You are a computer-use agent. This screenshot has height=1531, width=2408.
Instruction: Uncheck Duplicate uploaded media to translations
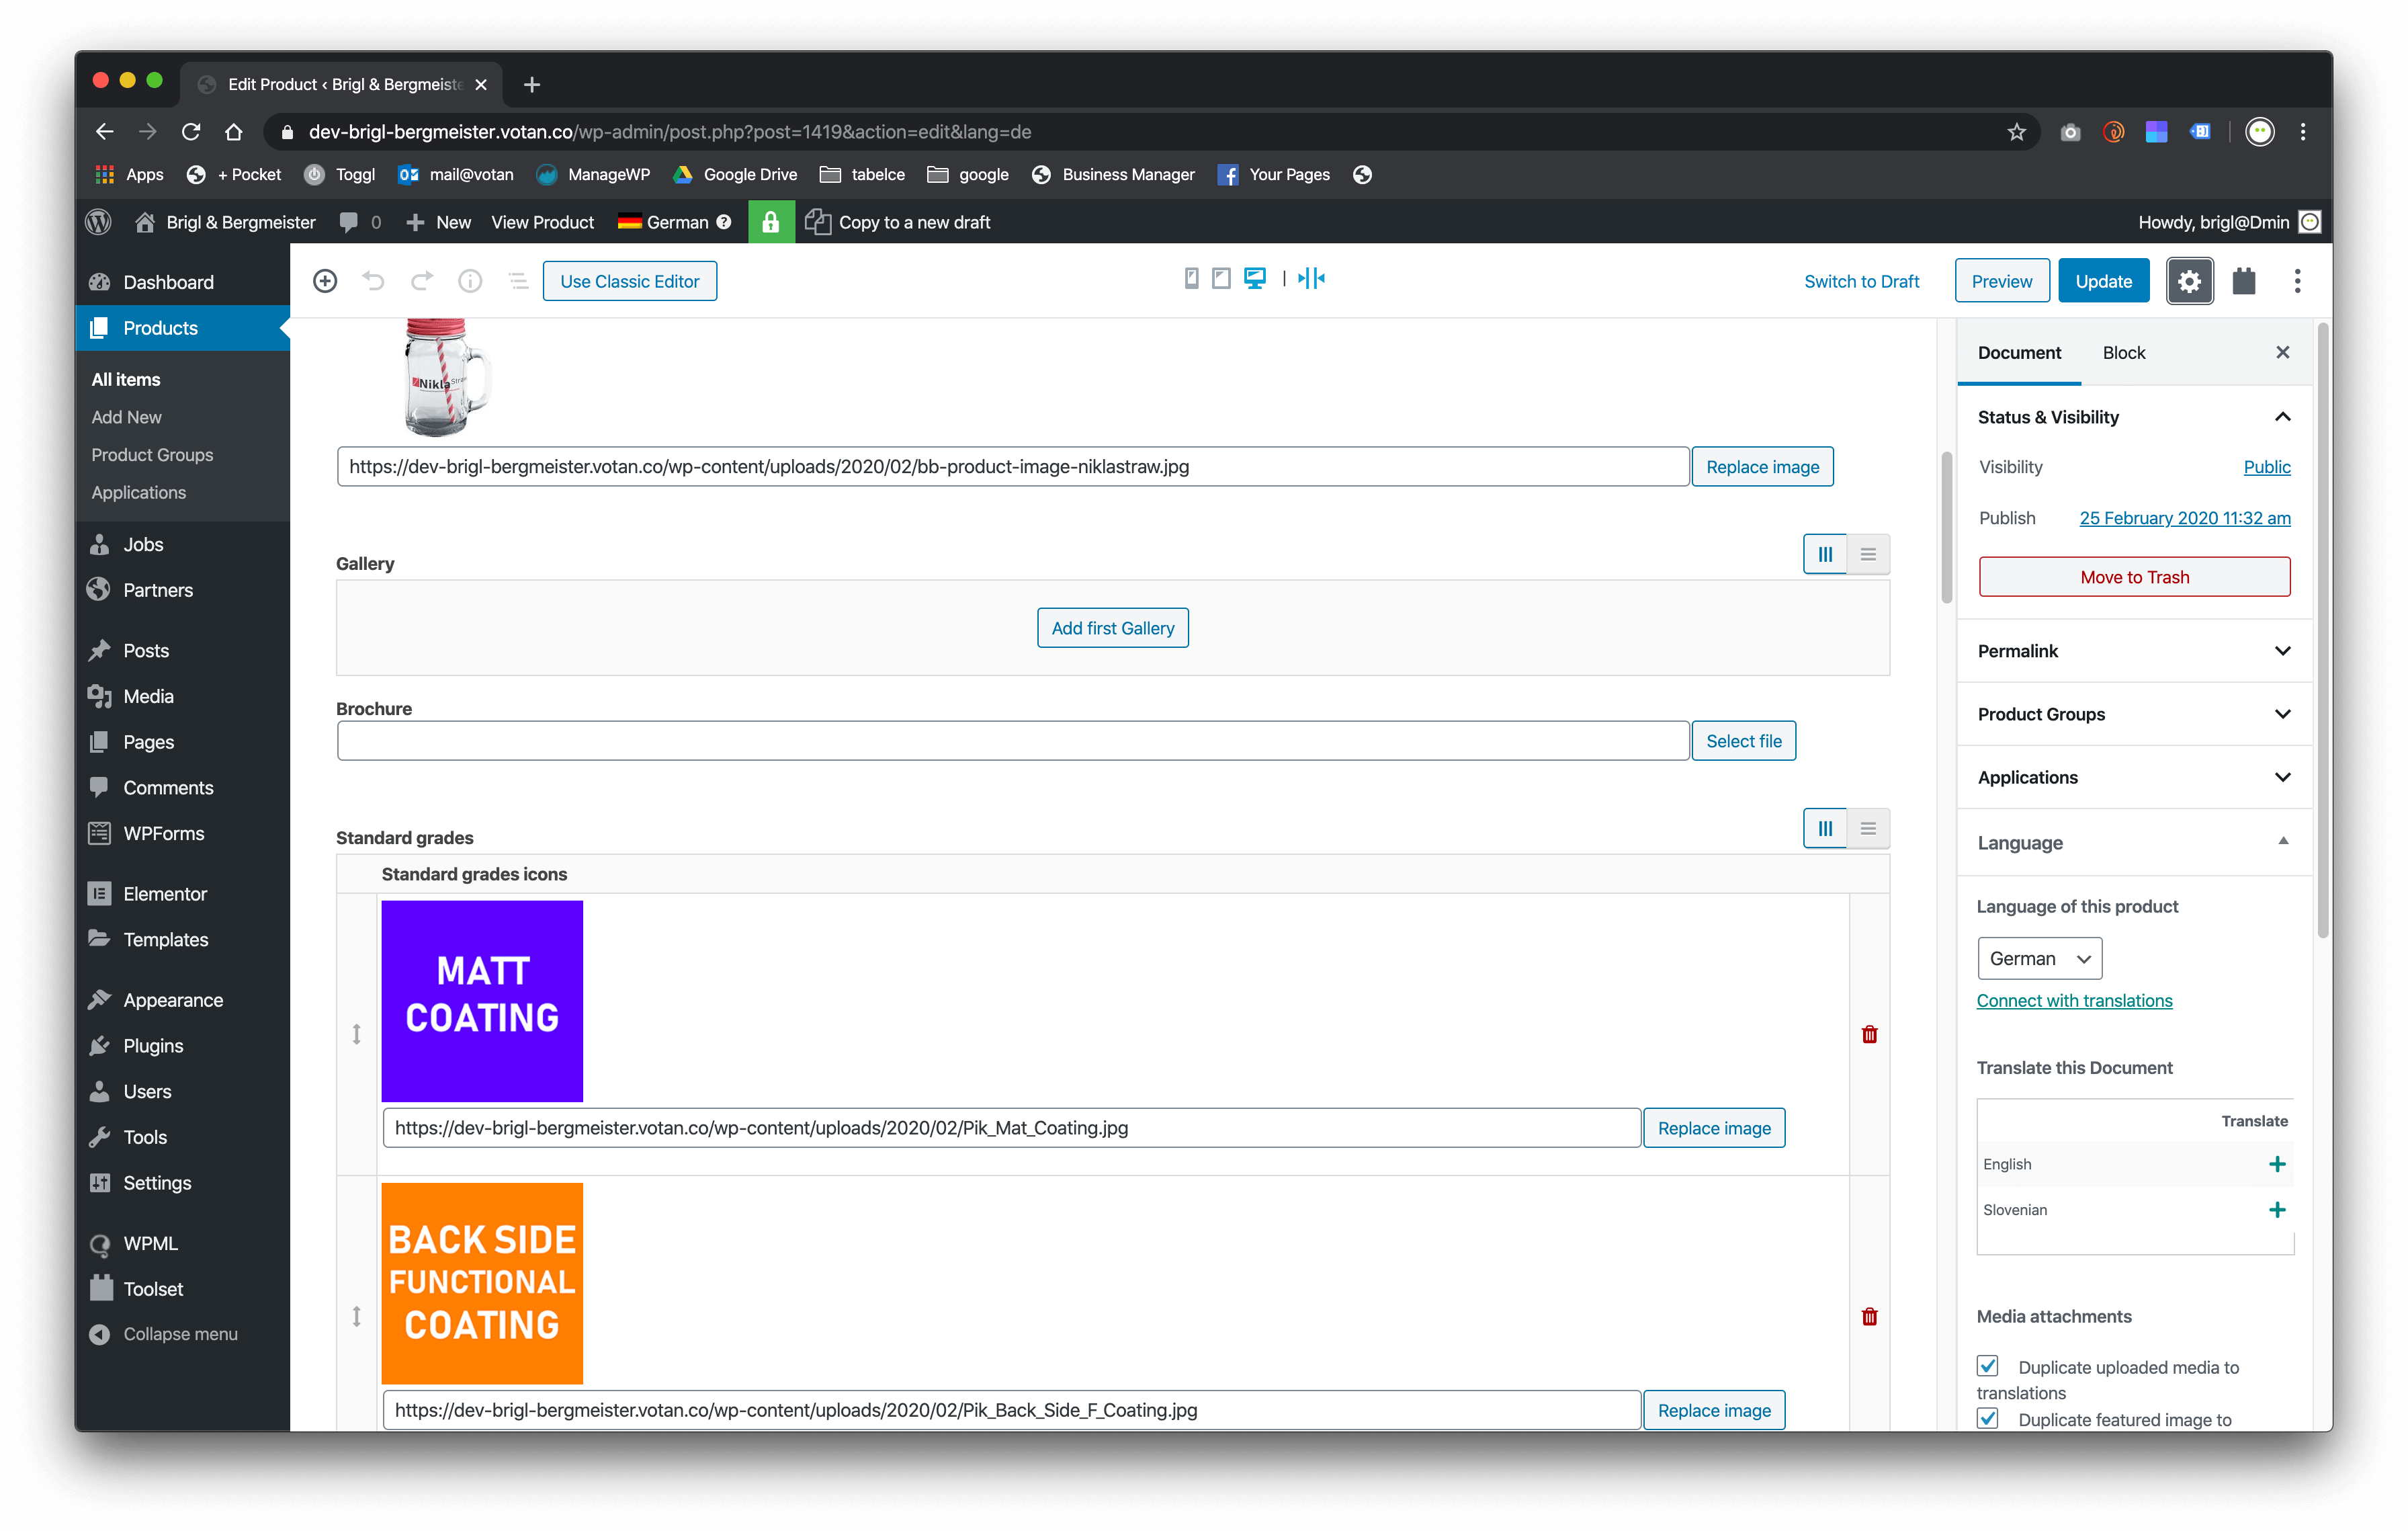[1987, 1366]
